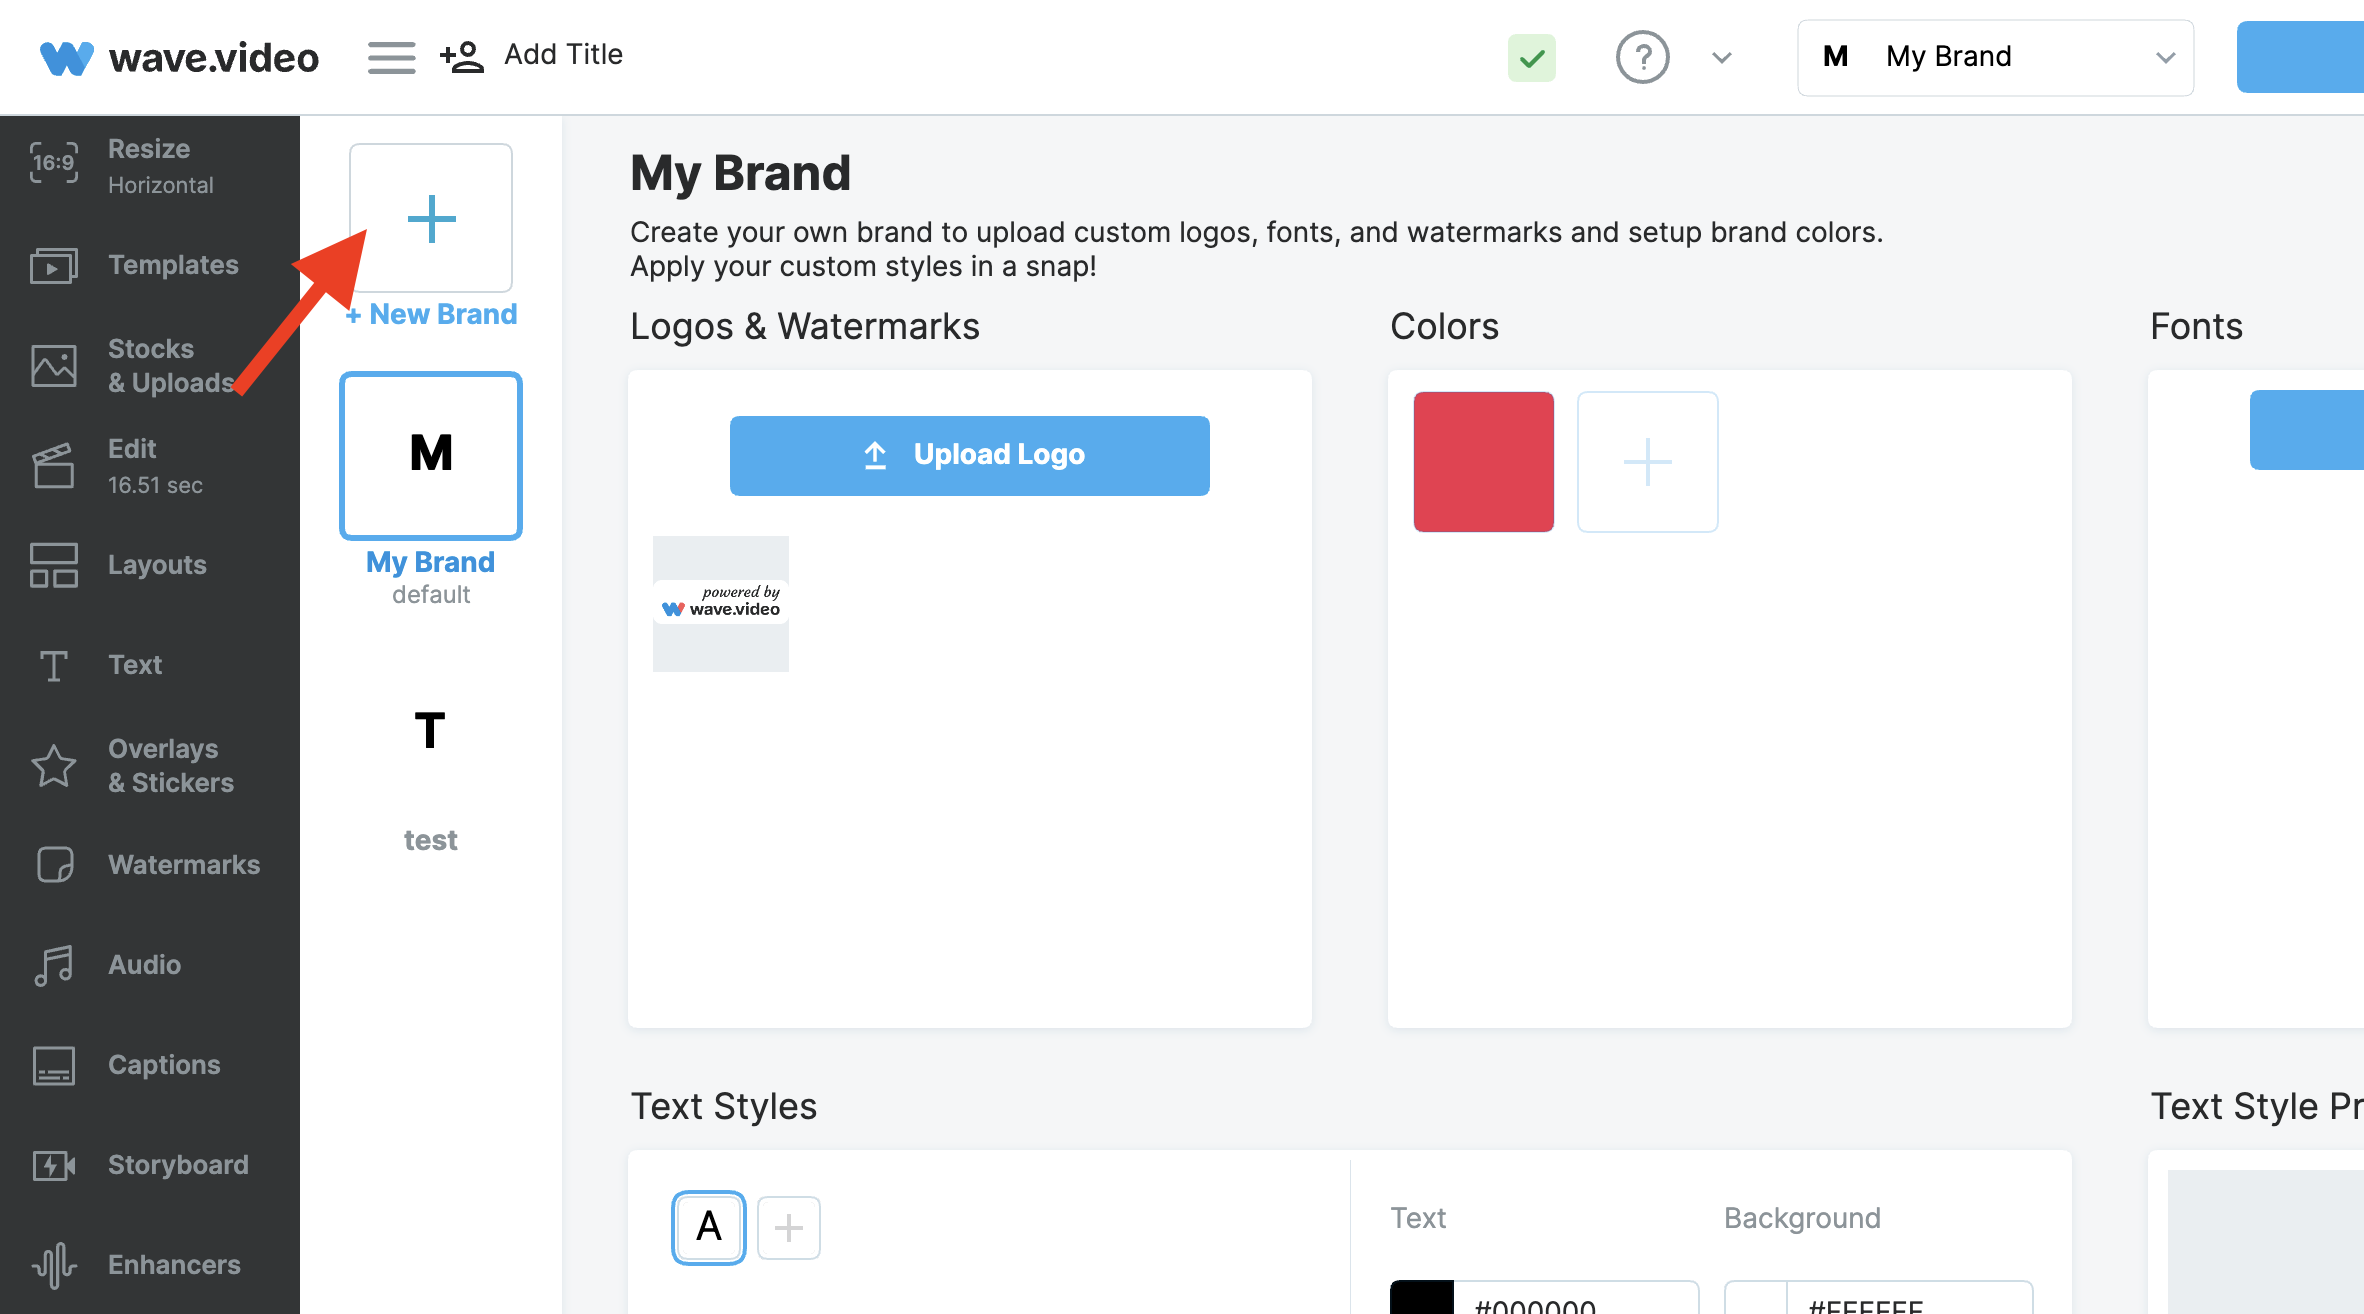Image resolution: width=2364 pixels, height=1314 pixels.
Task: Open the Layouts panel
Action: [150, 565]
